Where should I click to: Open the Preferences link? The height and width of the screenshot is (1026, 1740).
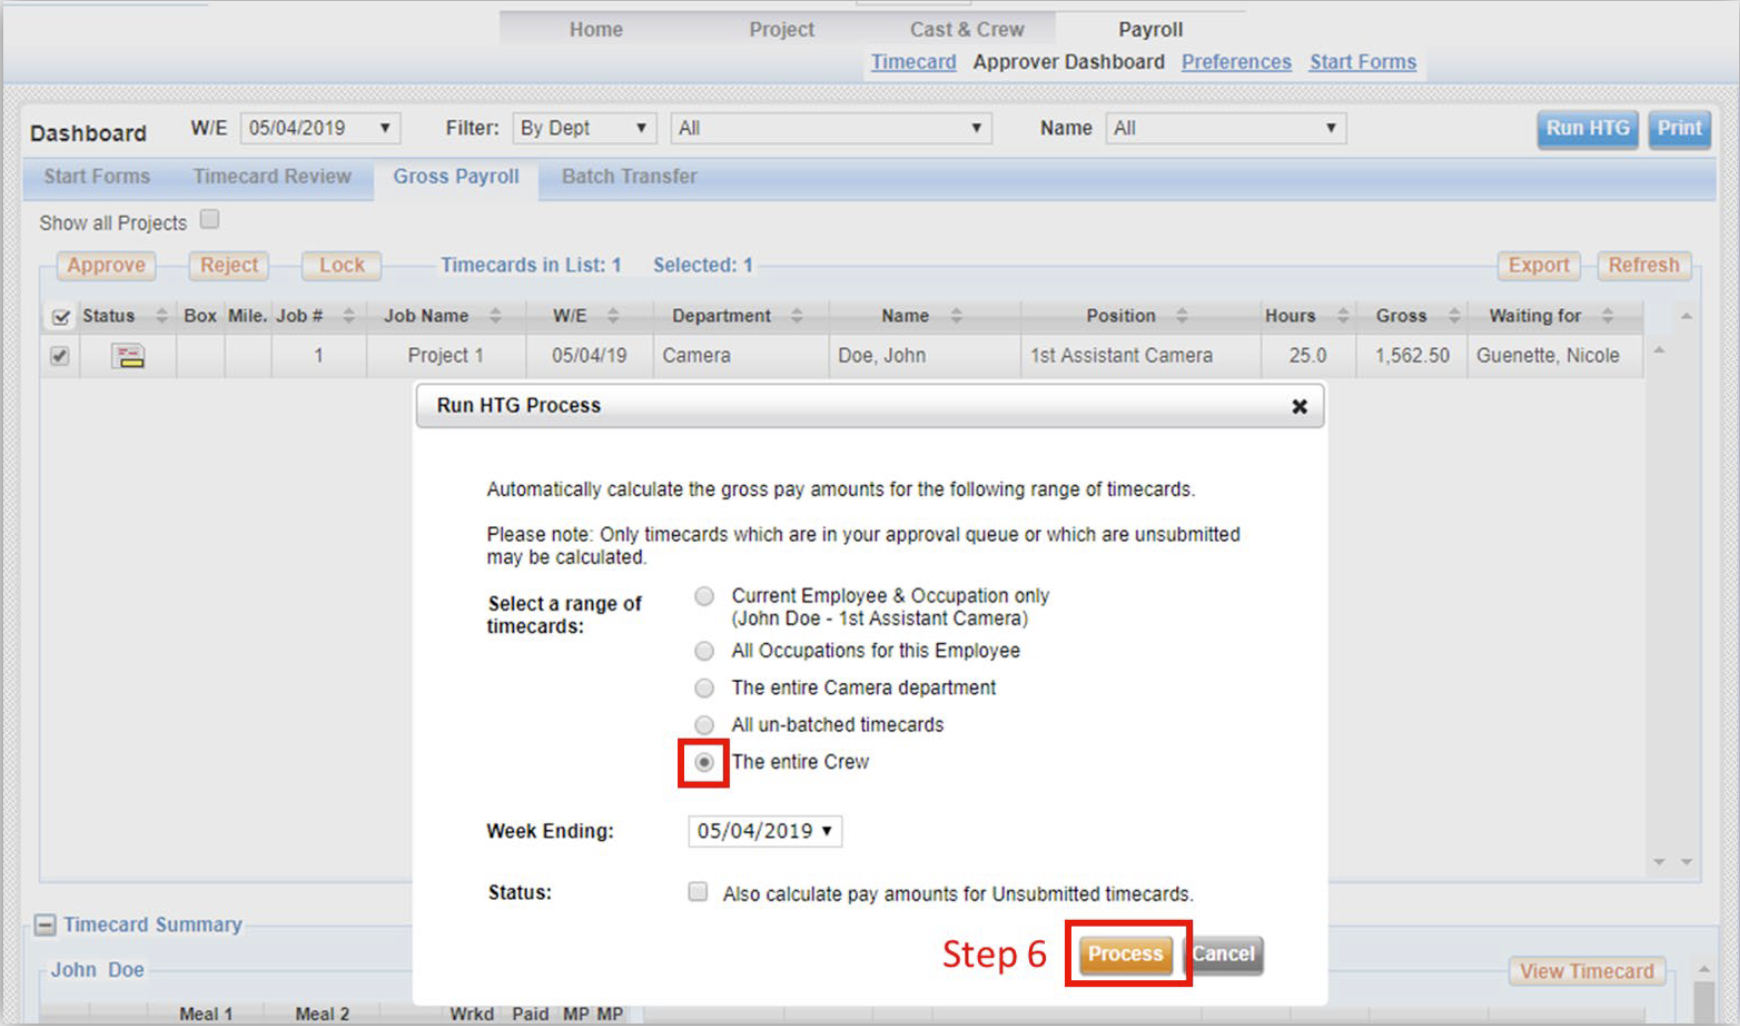tap(1236, 62)
